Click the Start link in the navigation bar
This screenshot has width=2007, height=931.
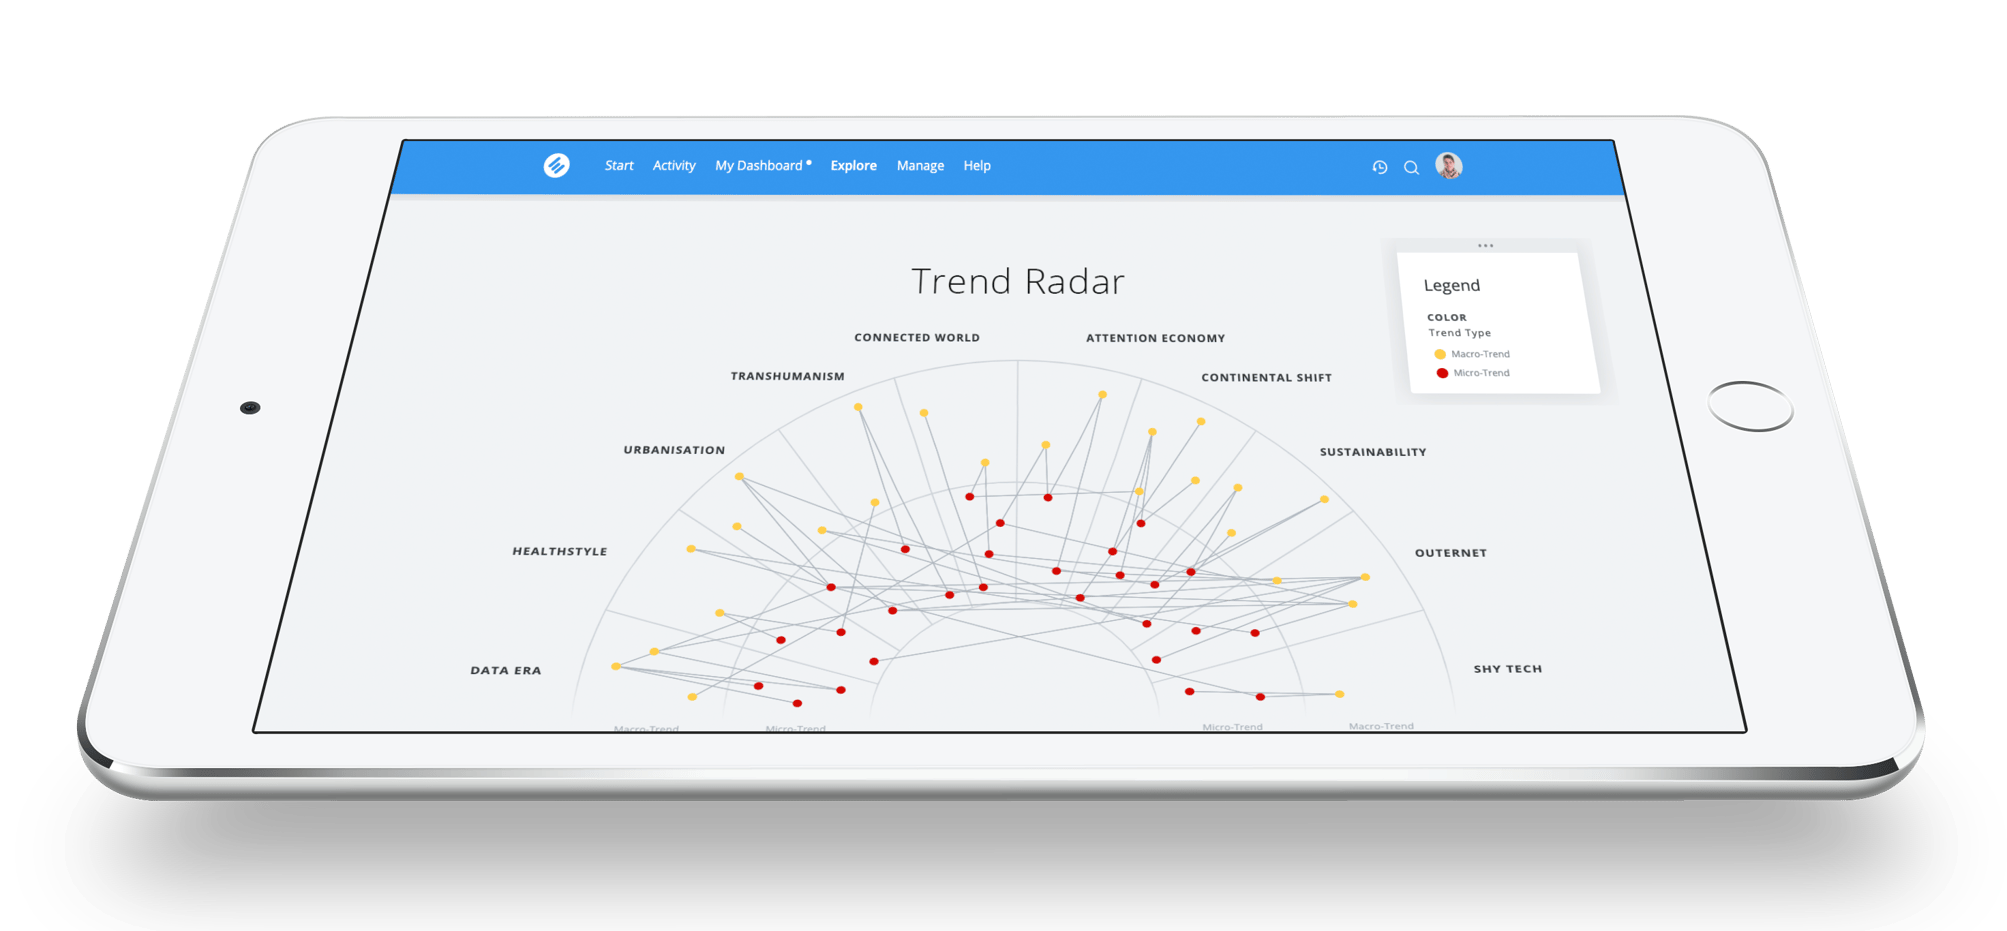click(x=618, y=165)
